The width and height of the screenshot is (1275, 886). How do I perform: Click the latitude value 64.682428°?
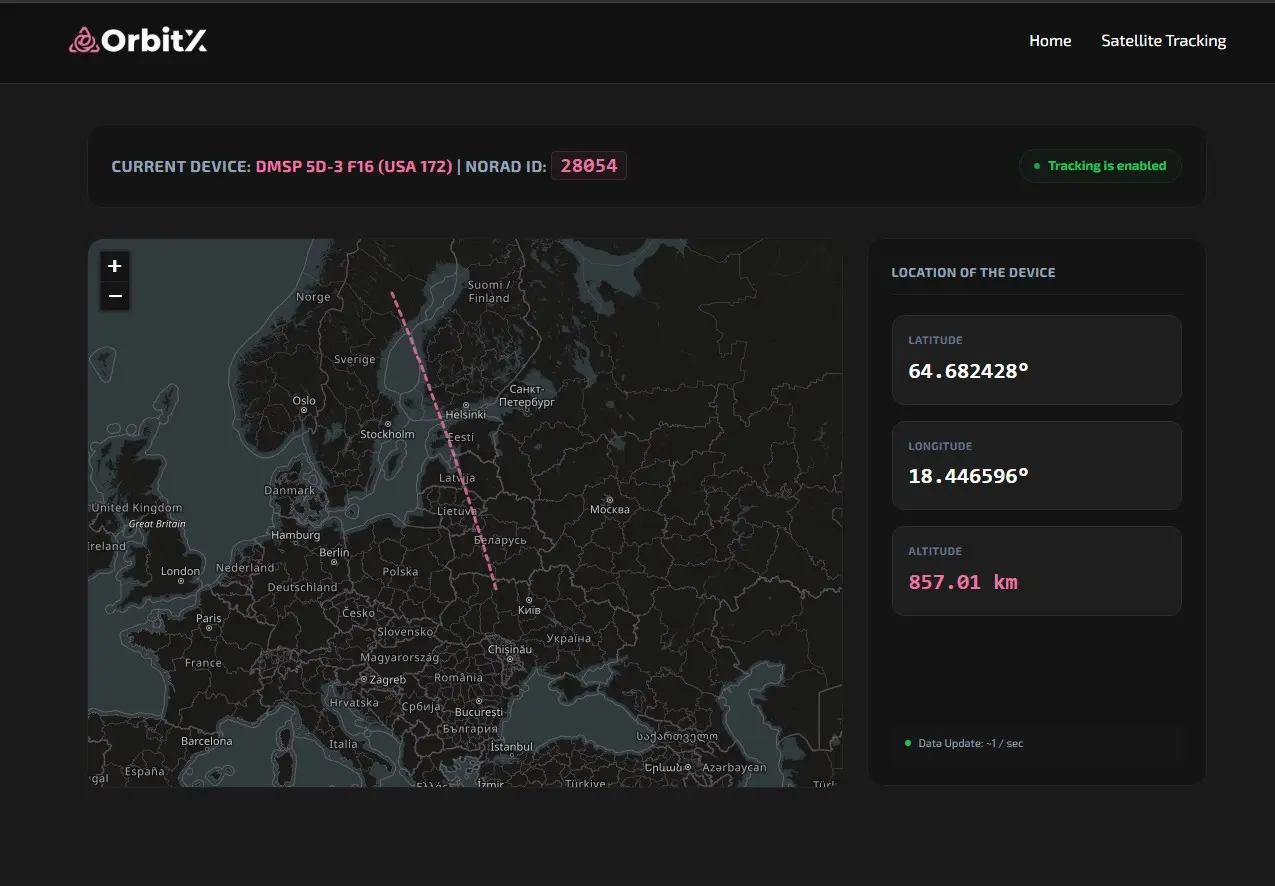[x=968, y=371]
